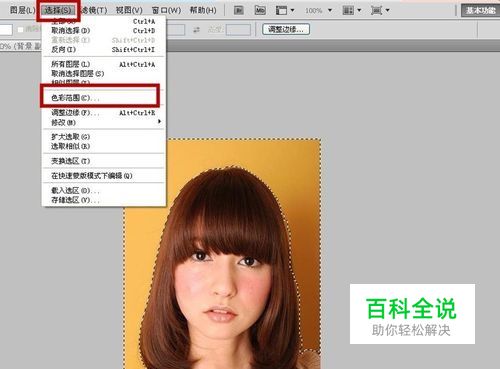Open the 视图(V) menu
The image size is (500, 369).
pos(129,10)
